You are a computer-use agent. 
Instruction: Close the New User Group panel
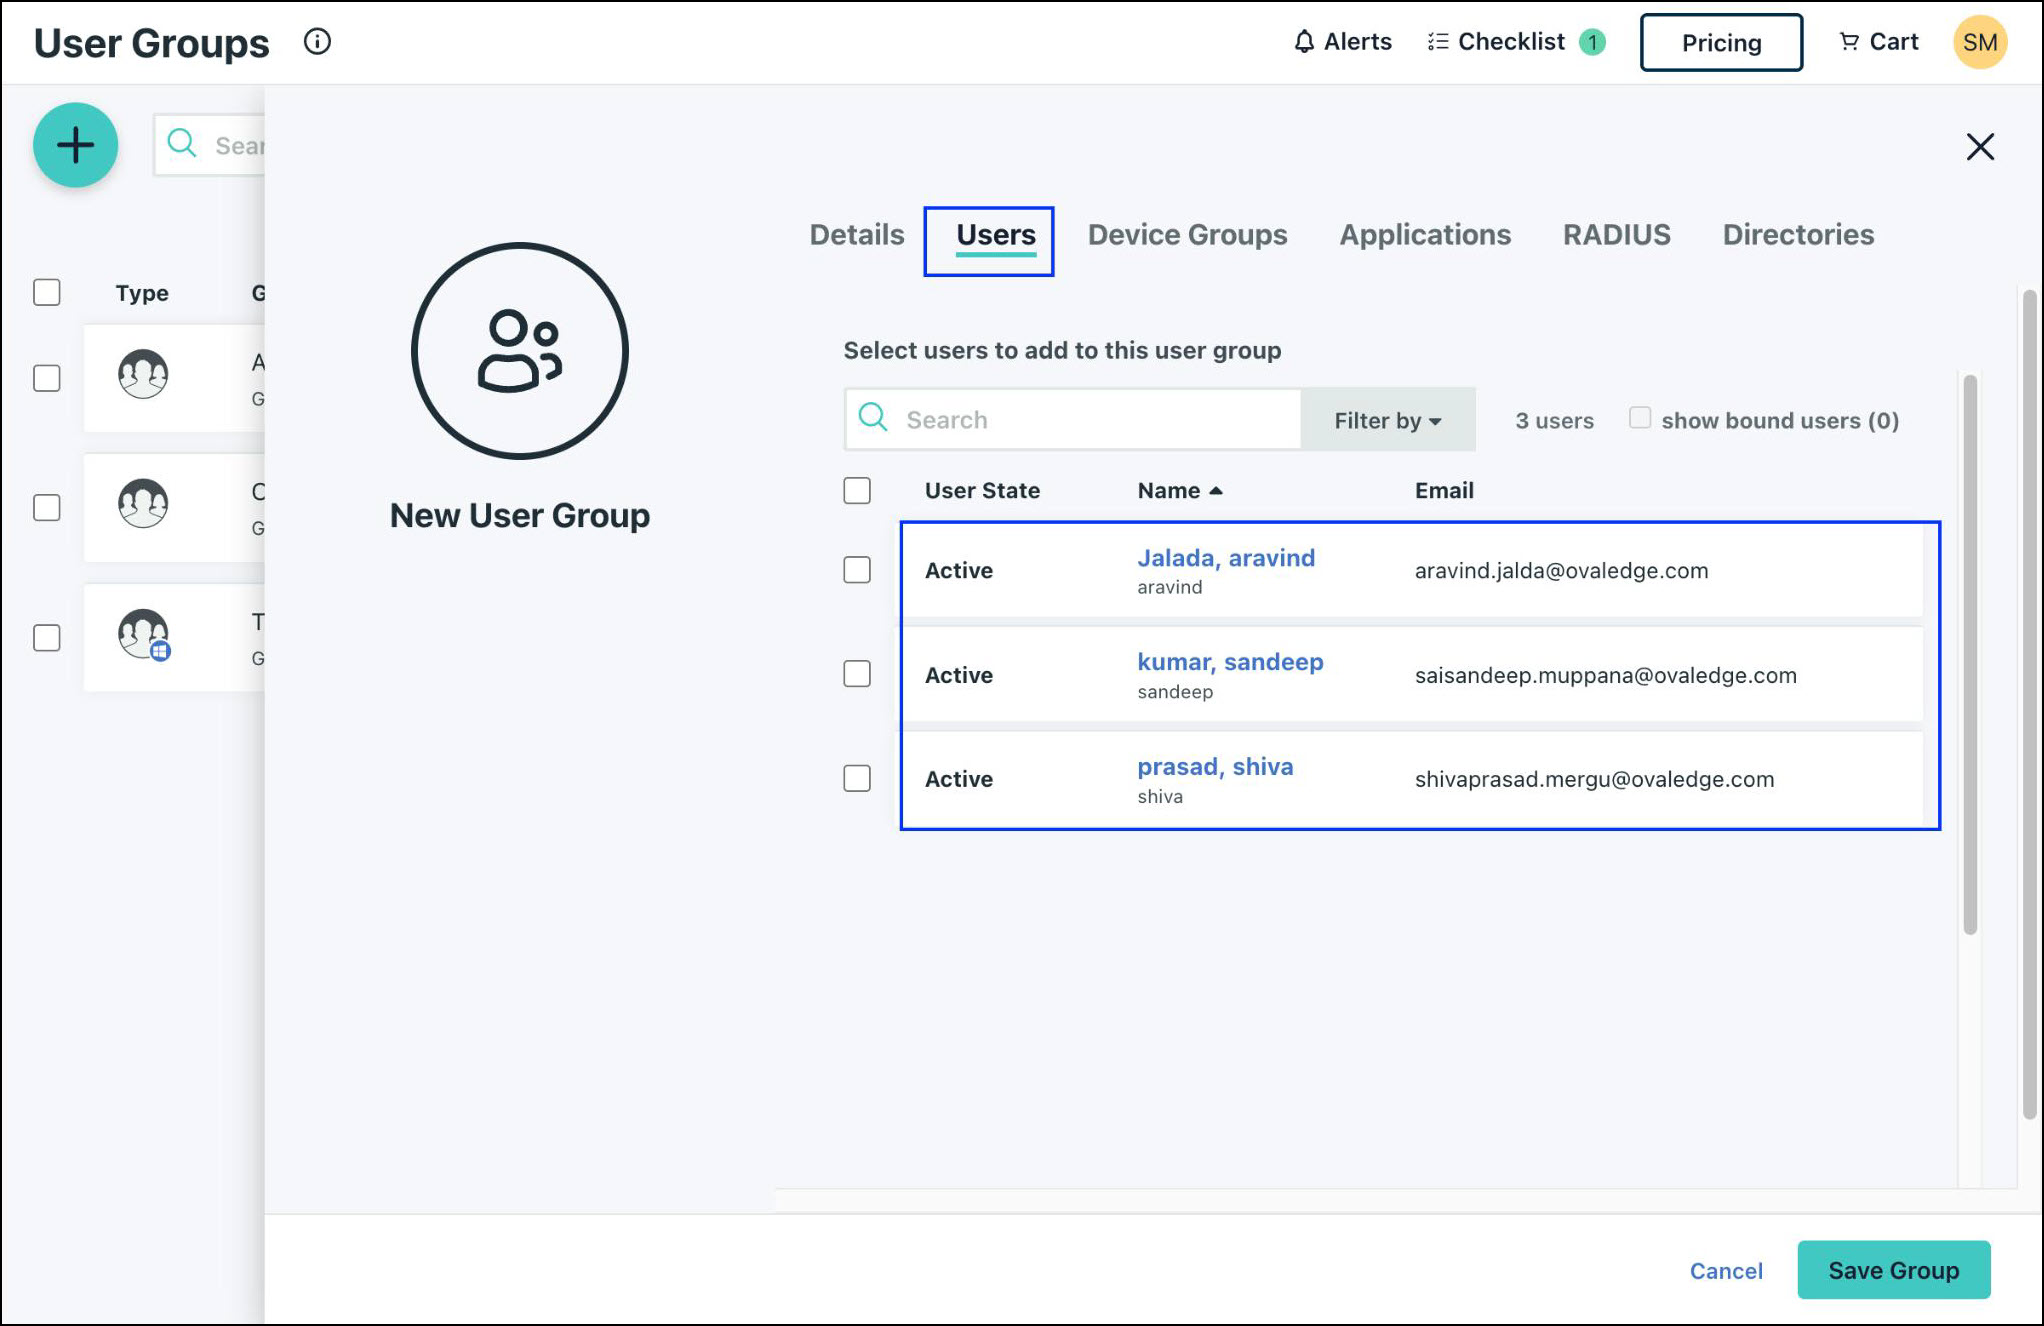[1979, 147]
